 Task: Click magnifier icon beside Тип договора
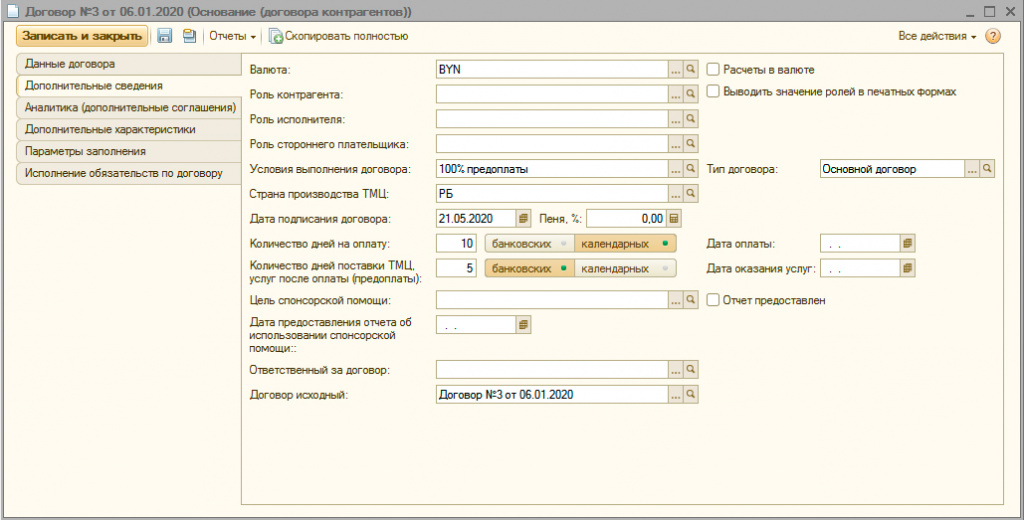pos(988,169)
